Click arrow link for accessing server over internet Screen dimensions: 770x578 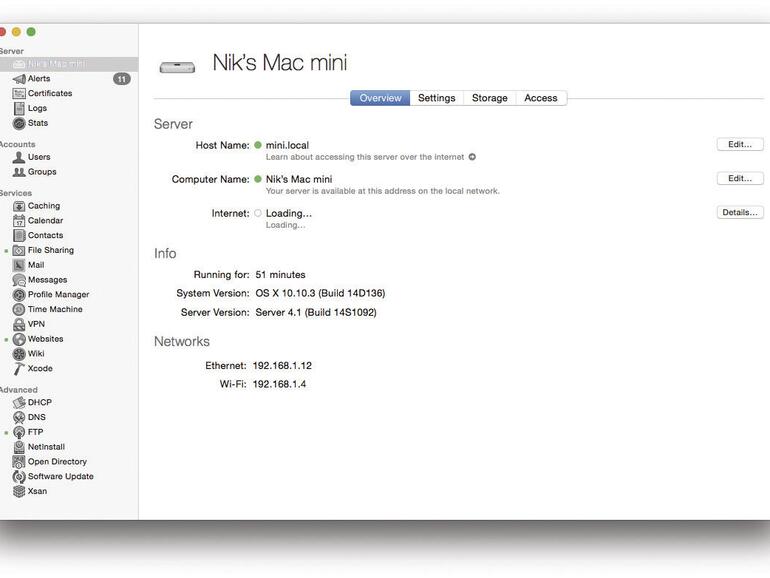(x=472, y=157)
